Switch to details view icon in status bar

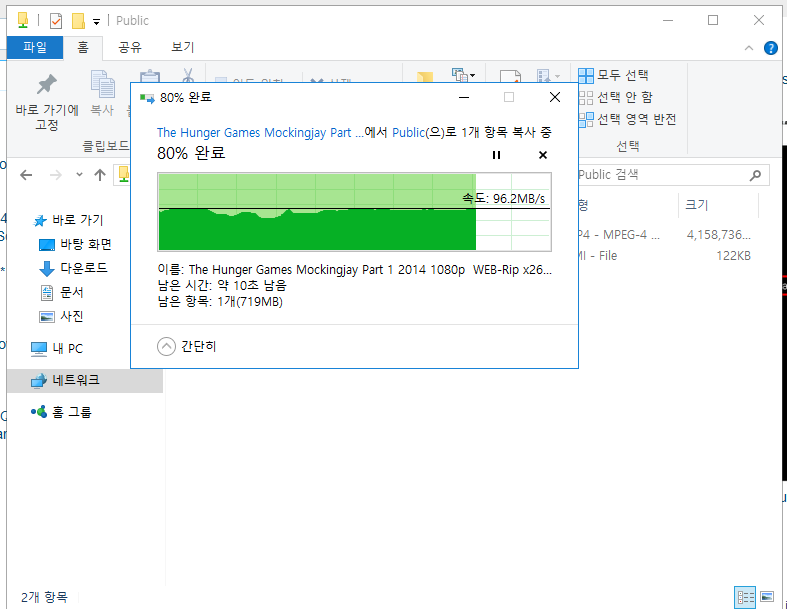tap(745, 597)
